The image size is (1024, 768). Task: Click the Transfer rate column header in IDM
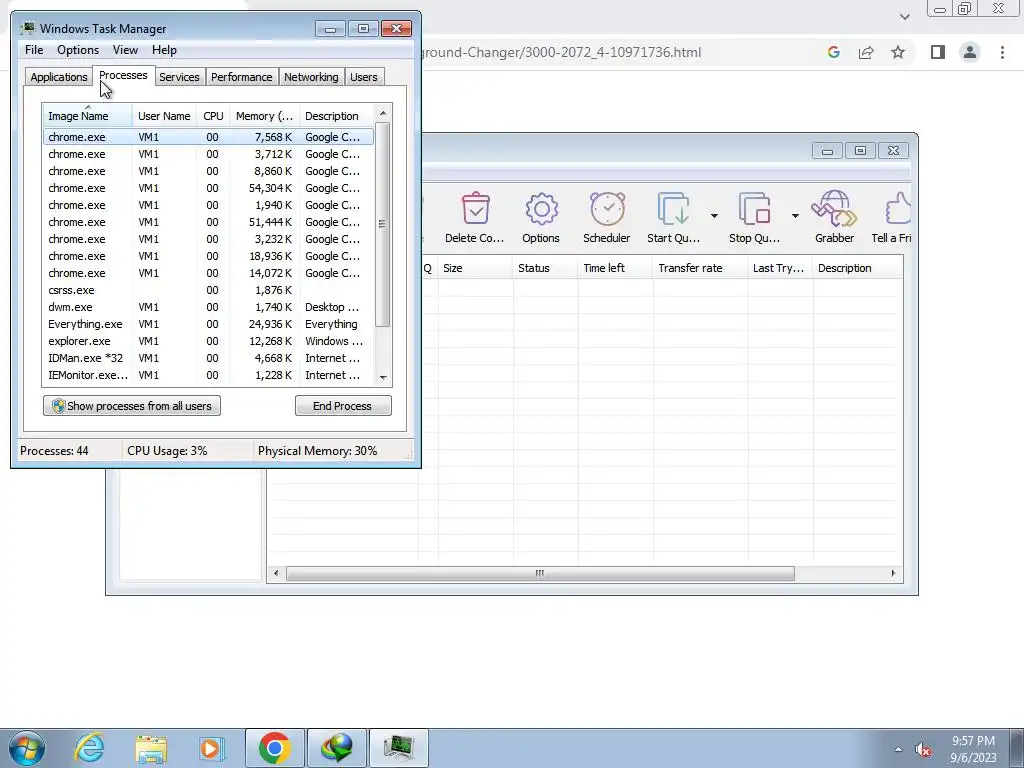(700, 268)
